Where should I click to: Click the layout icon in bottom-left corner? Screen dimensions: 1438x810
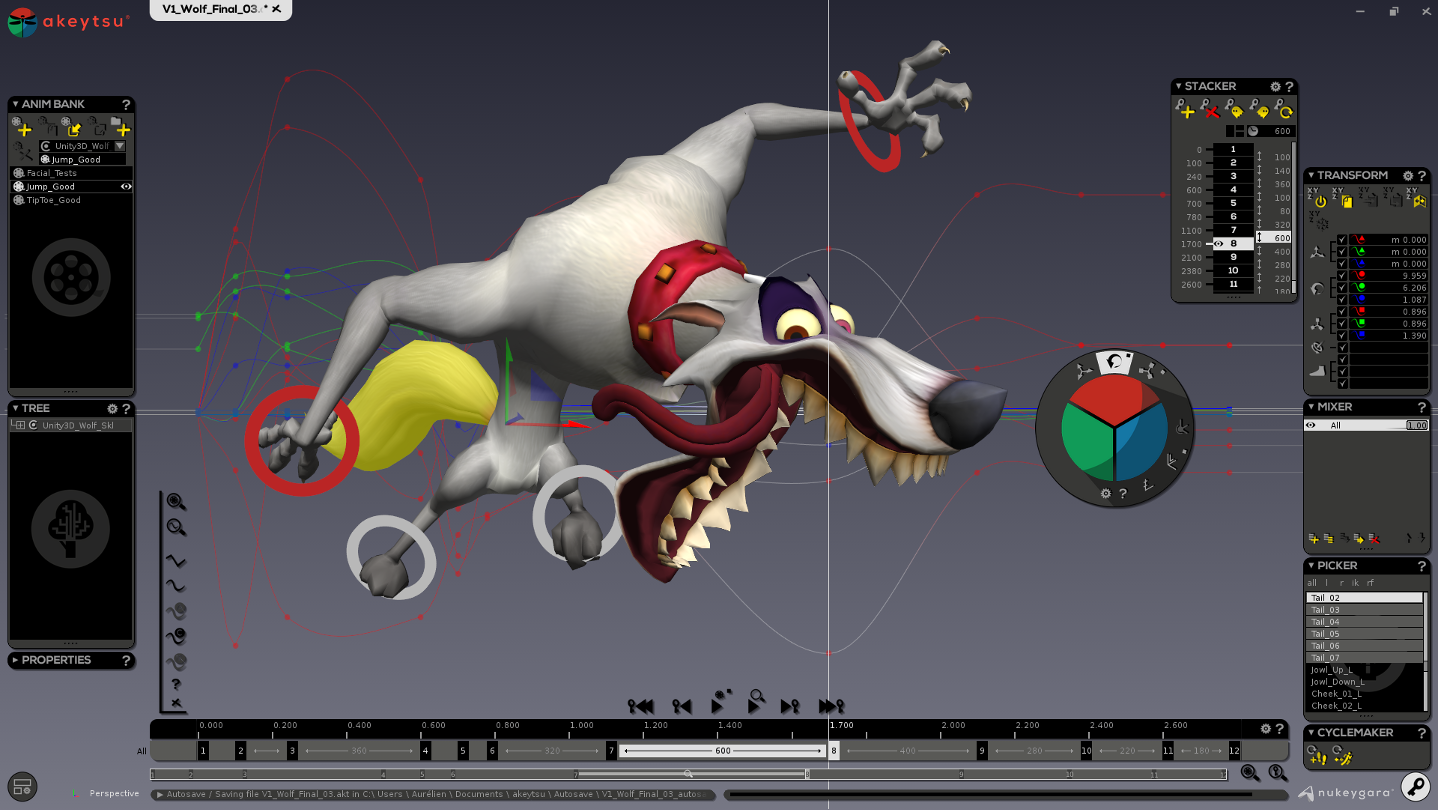23,787
